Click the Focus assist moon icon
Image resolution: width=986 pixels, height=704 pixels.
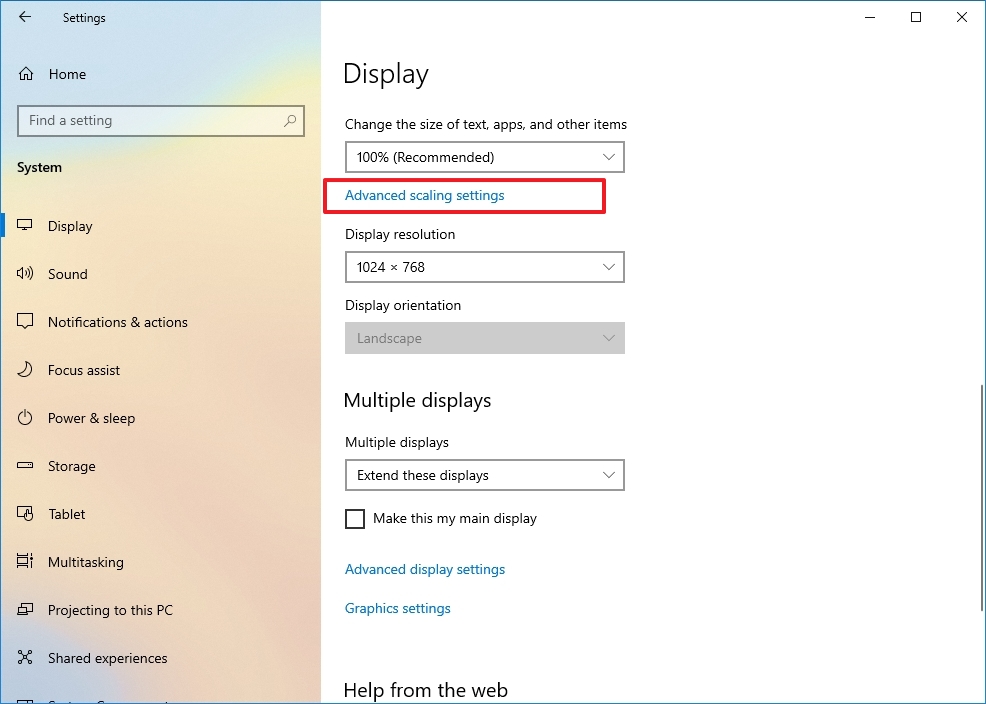(25, 370)
